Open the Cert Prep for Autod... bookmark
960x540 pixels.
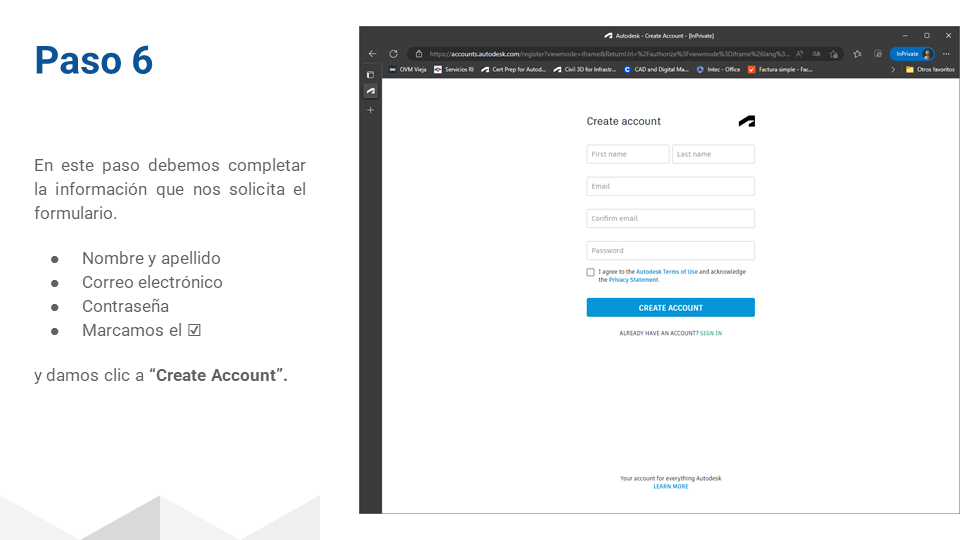tap(513, 70)
